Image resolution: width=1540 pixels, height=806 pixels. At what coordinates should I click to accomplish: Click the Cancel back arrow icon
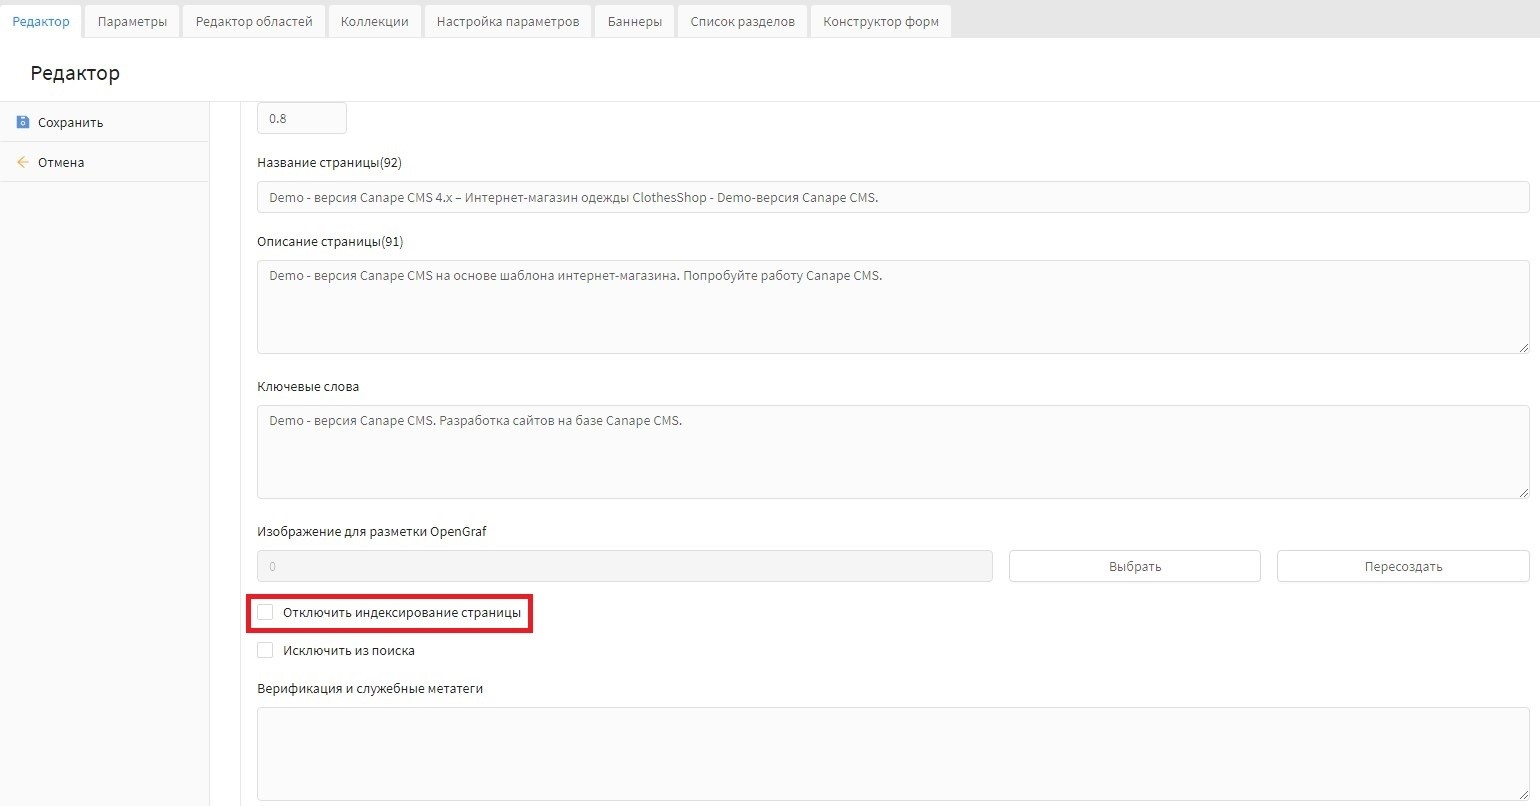tap(23, 162)
